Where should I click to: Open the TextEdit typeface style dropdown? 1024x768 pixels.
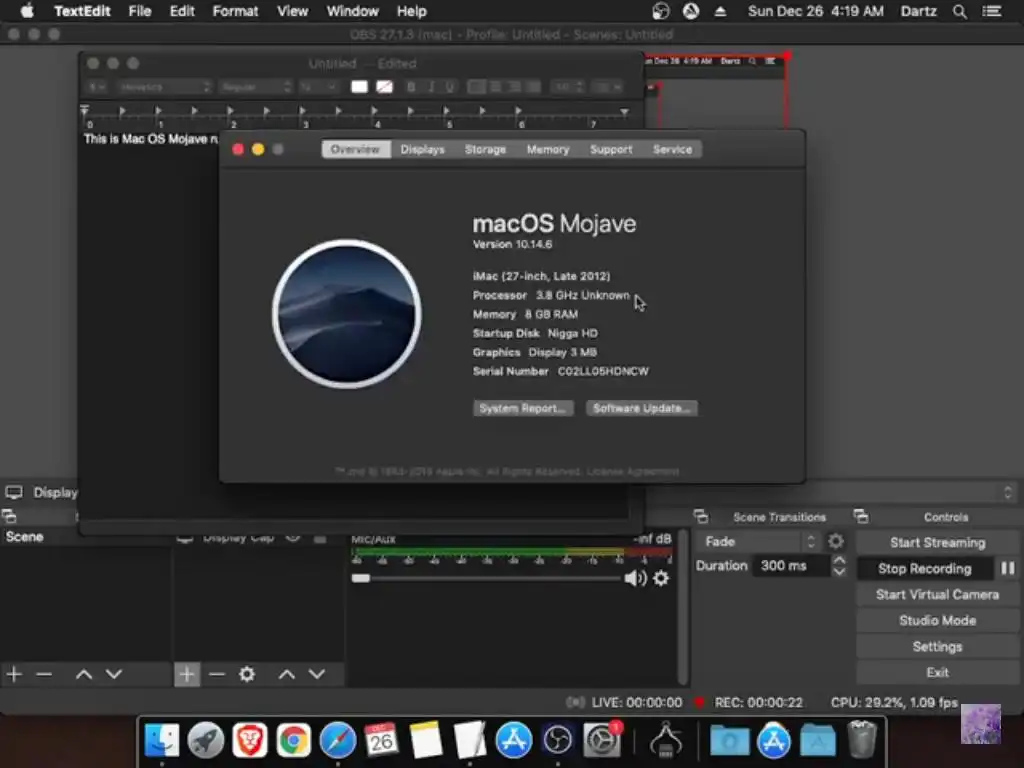tap(255, 87)
